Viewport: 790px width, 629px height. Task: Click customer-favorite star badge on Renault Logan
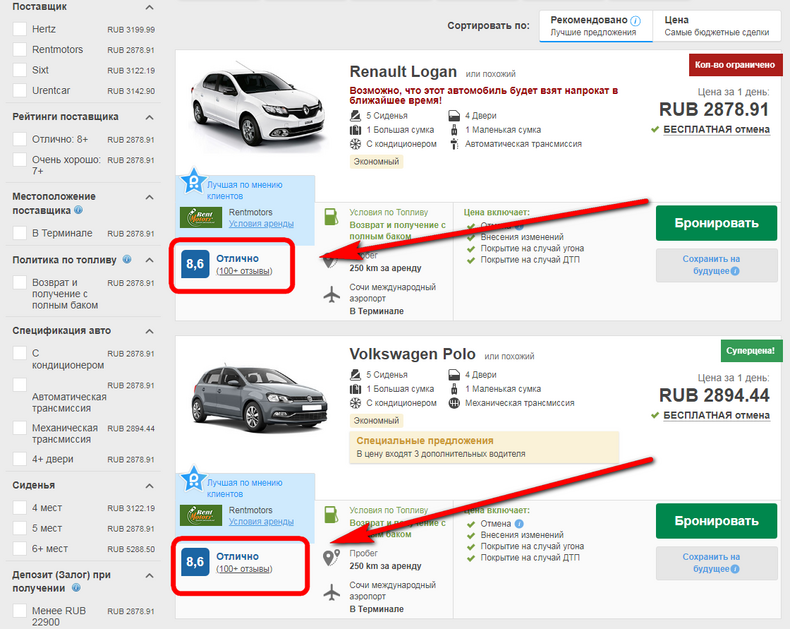pyautogui.click(x=193, y=181)
